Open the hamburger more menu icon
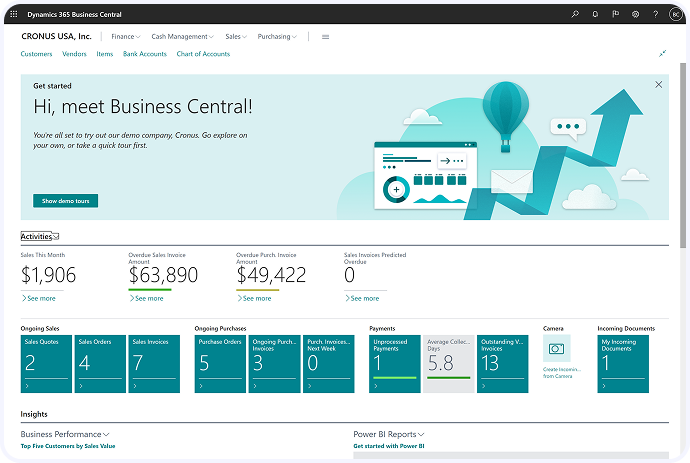This screenshot has width=690, height=463. 325,37
